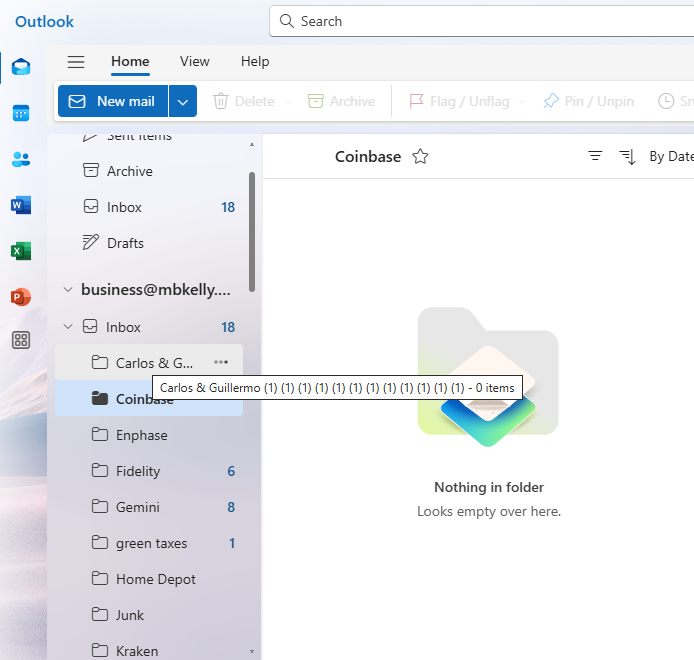Viewport: 694px width, 660px height.
Task: Open the message list filter icon
Action: [x=595, y=156]
